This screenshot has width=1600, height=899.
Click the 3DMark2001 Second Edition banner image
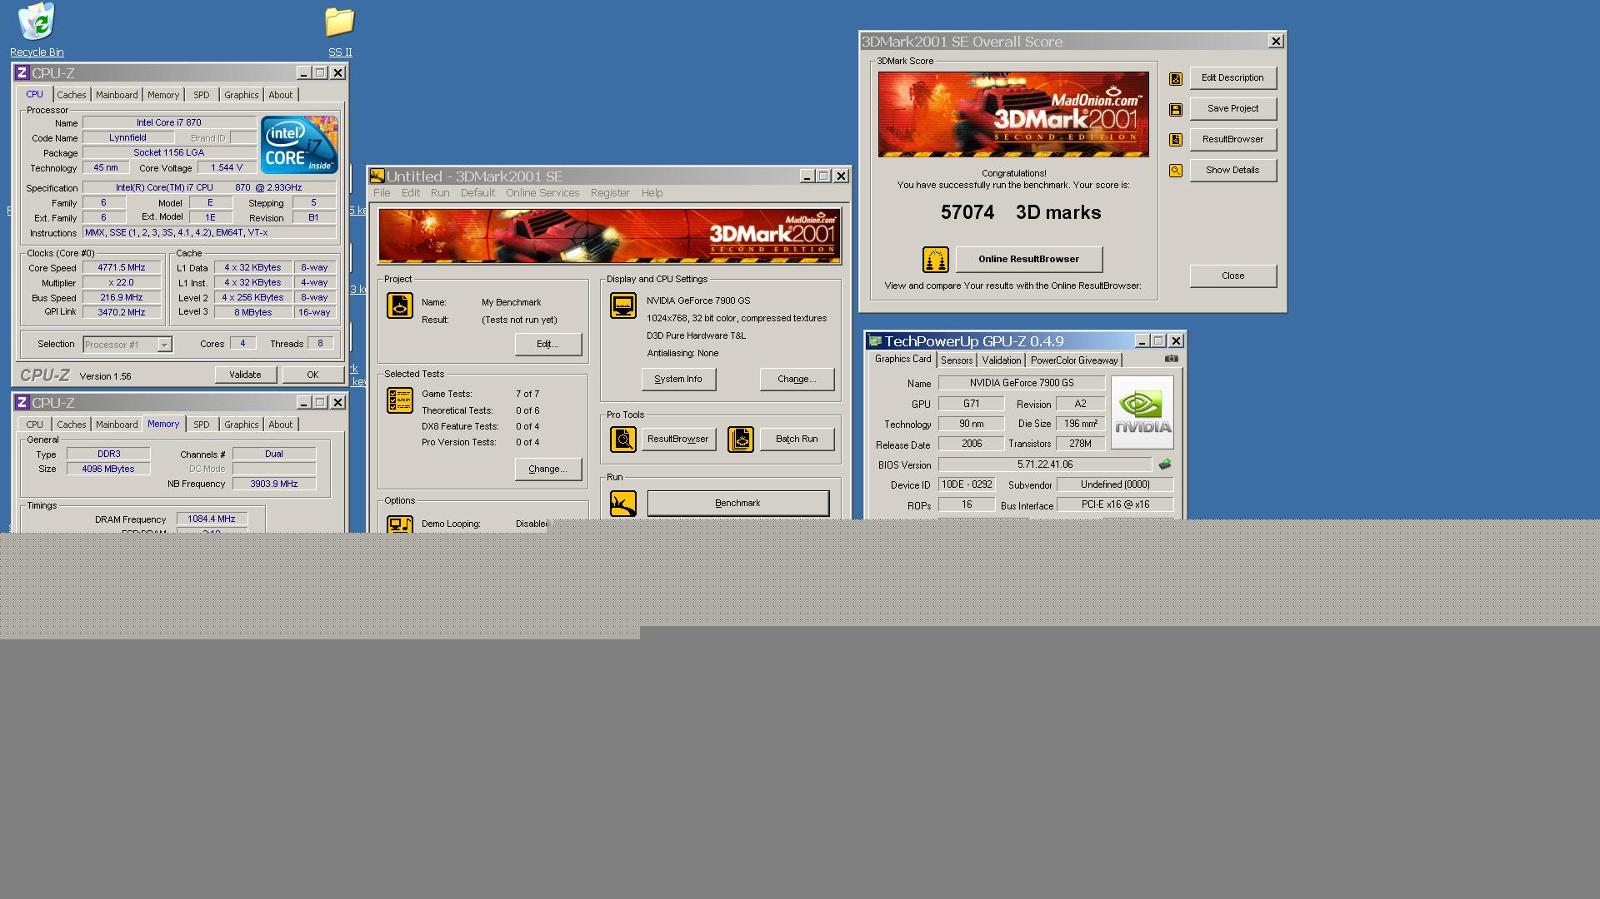coord(610,236)
